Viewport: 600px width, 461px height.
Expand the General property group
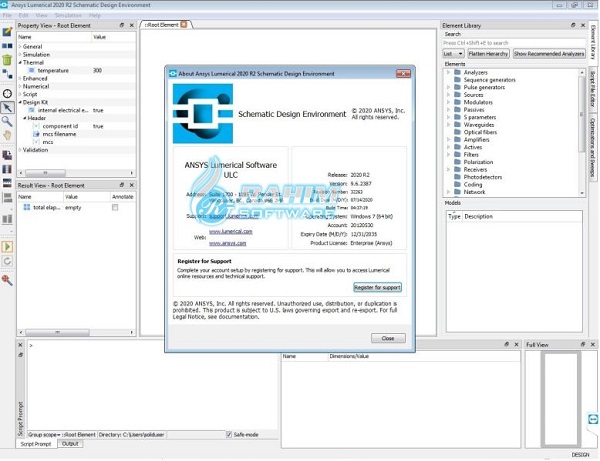[x=20, y=46]
